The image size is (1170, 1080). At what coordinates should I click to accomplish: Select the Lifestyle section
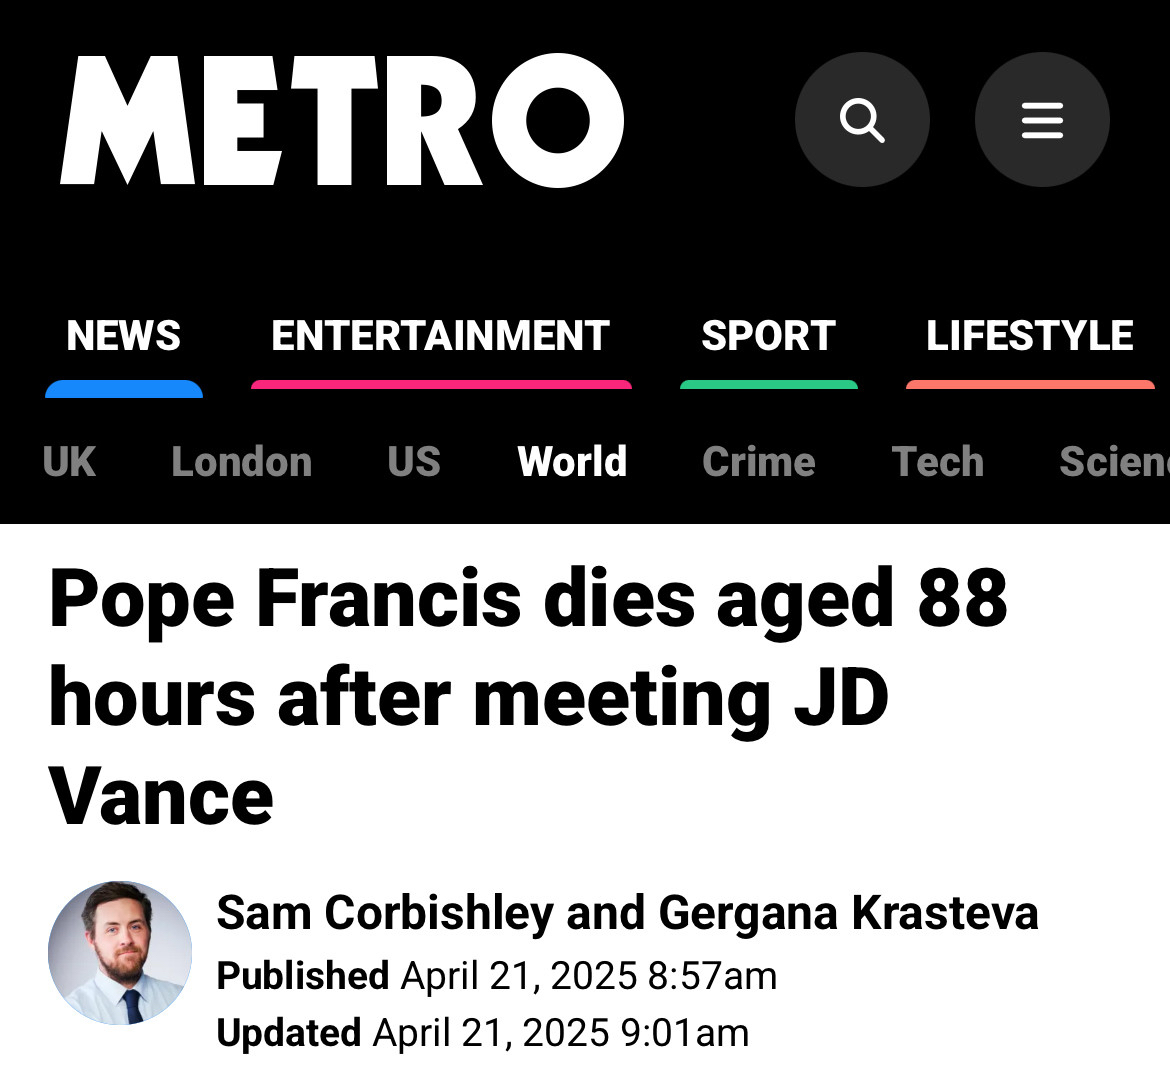(x=1029, y=337)
